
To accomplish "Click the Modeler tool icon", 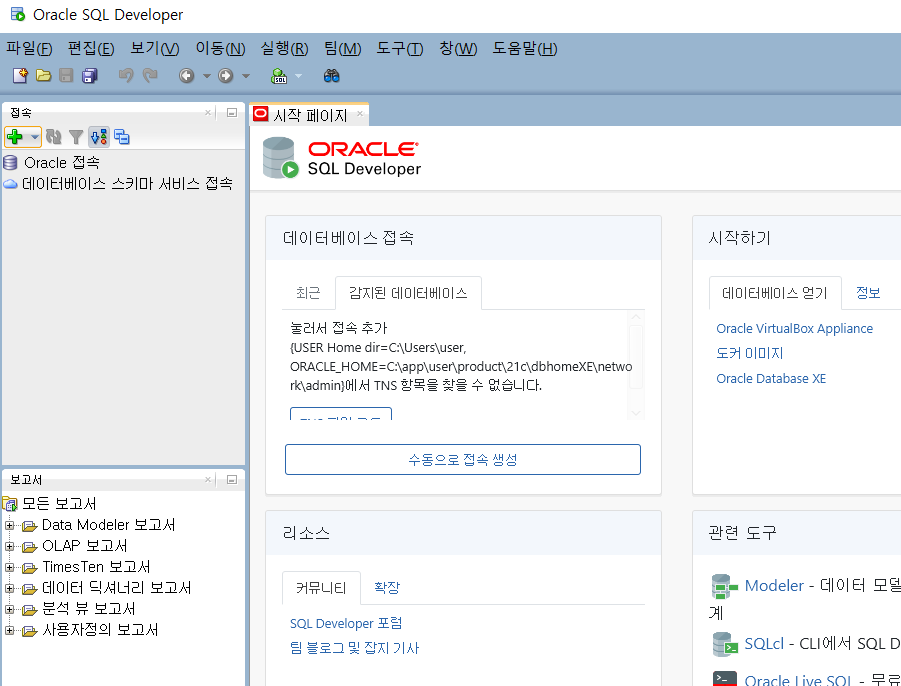I will point(723,587).
